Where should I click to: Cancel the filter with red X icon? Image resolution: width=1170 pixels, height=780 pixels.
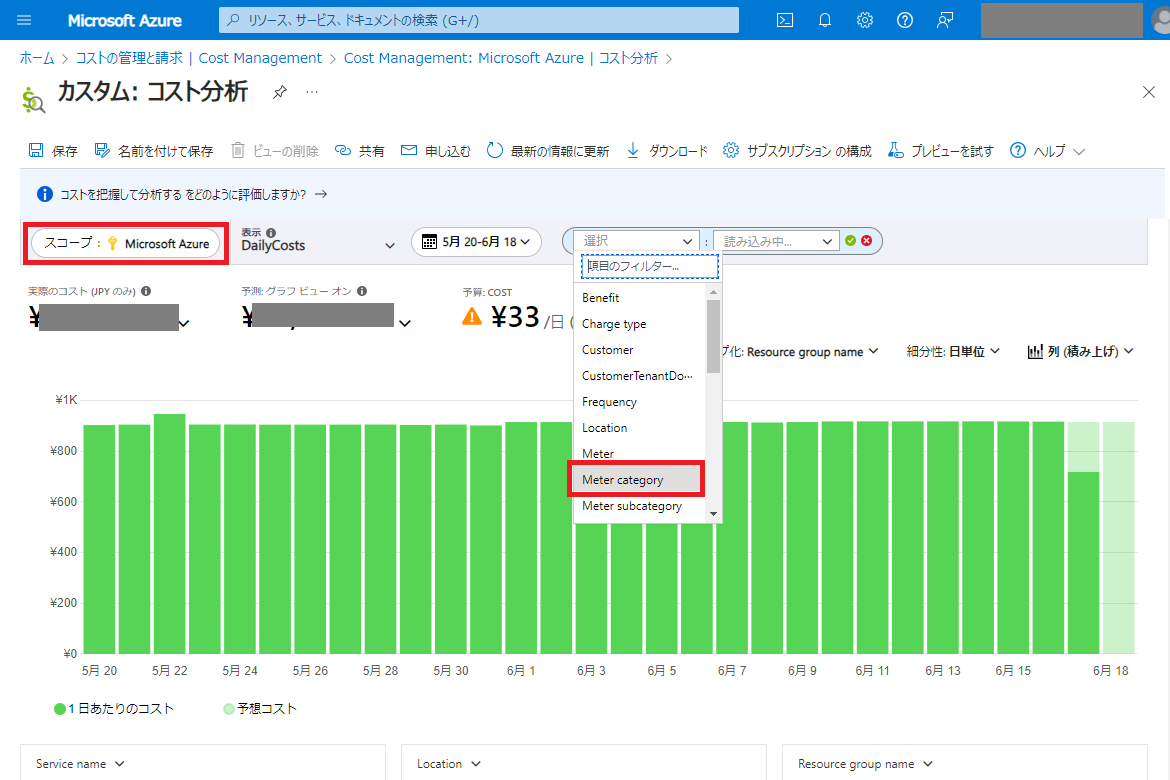866,240
